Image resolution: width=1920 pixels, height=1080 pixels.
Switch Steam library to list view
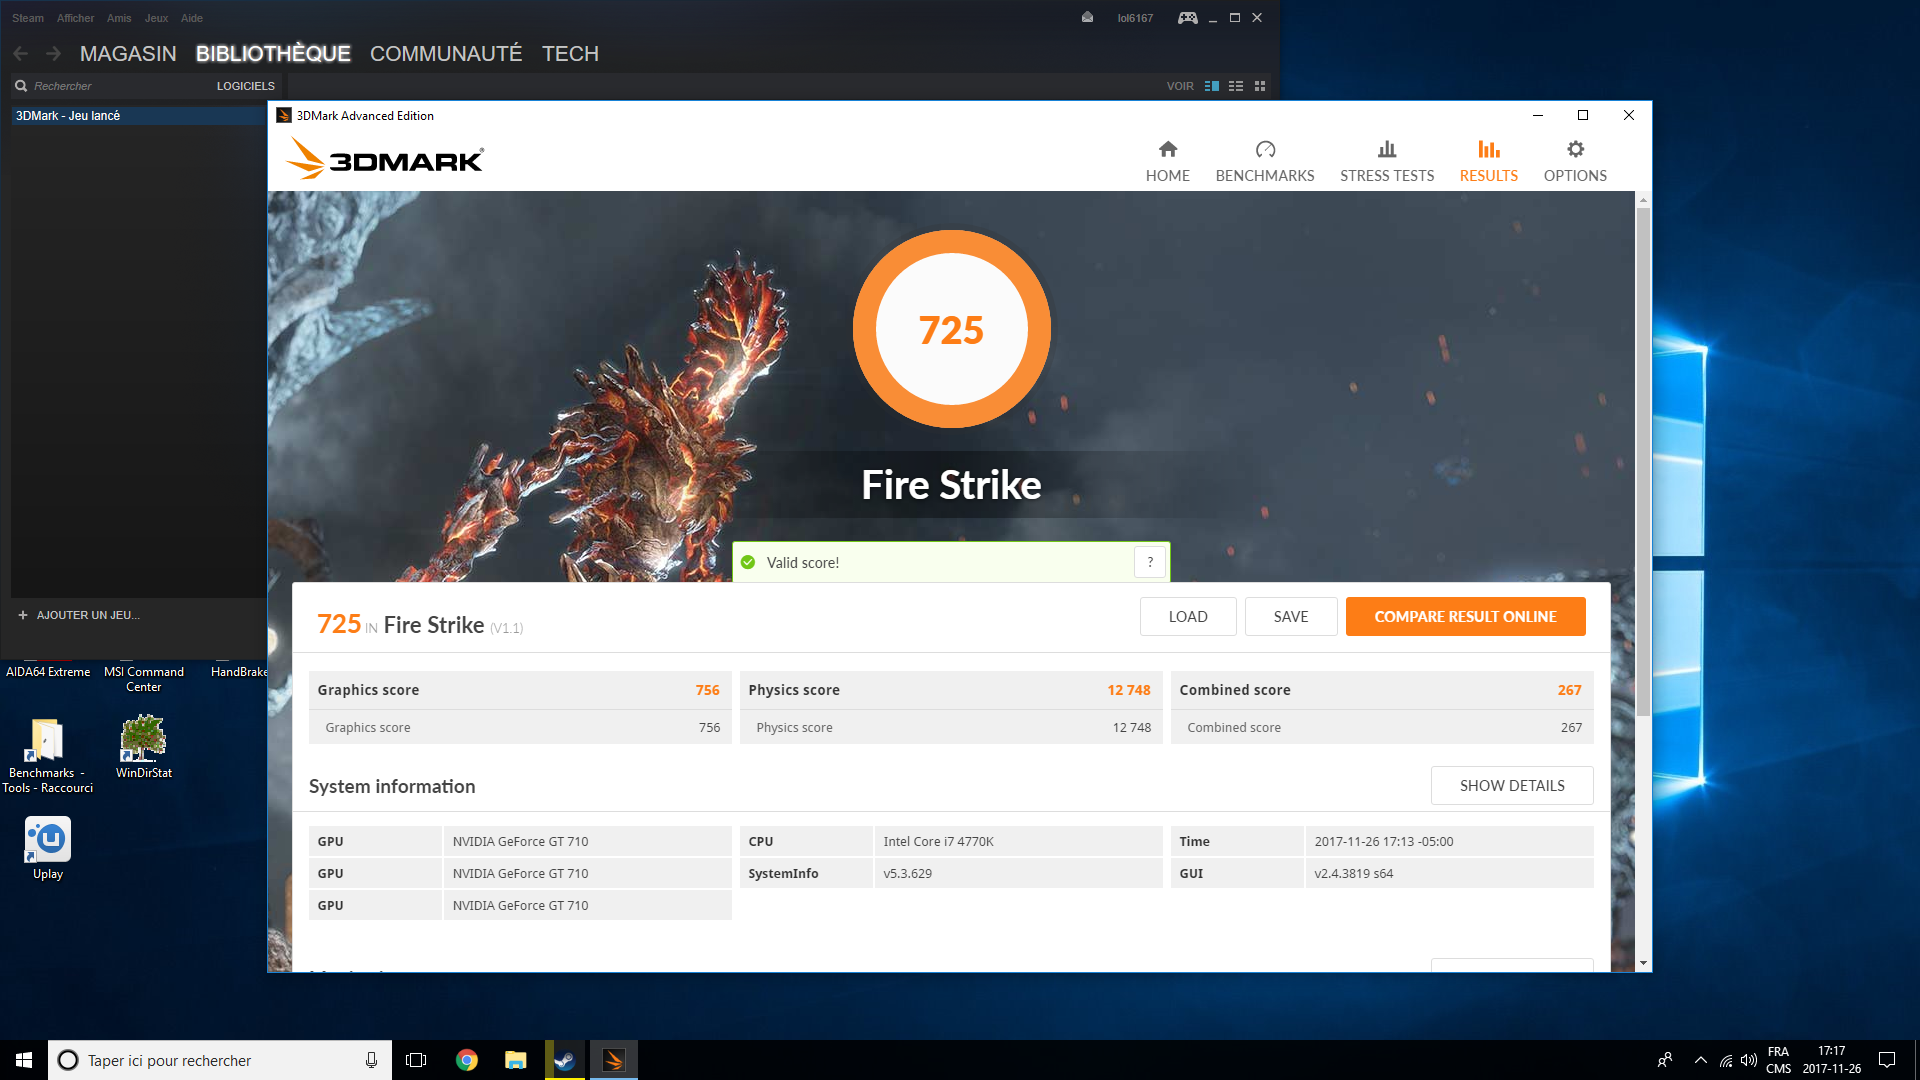(1236, 86)
